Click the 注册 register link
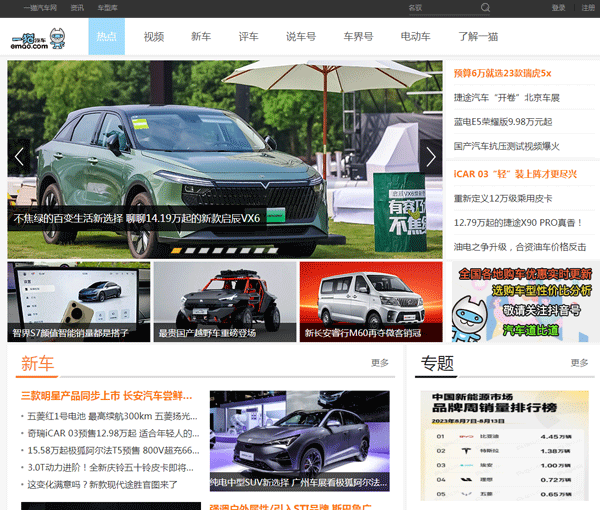The image size is (600, 510). pyautogui.click(x=588, y=8)
